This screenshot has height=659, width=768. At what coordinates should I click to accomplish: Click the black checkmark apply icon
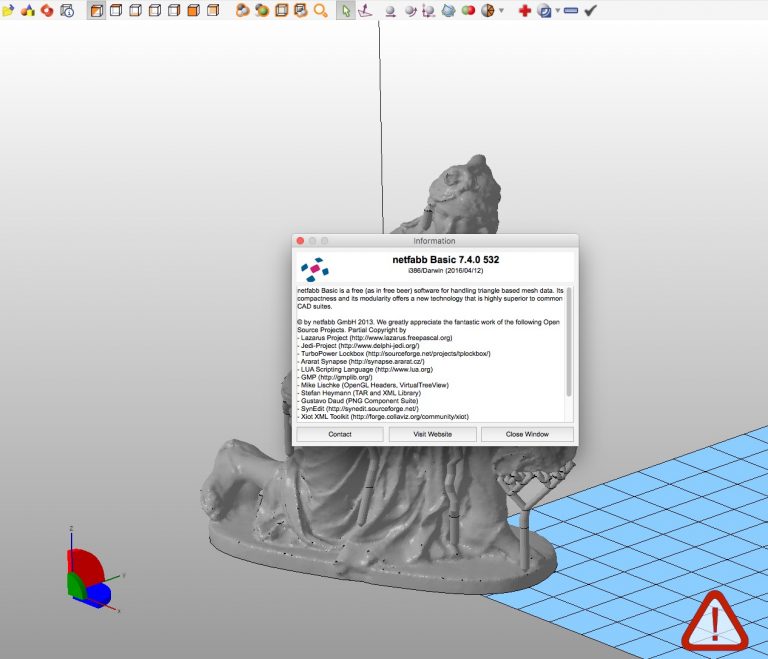(590, 11)
